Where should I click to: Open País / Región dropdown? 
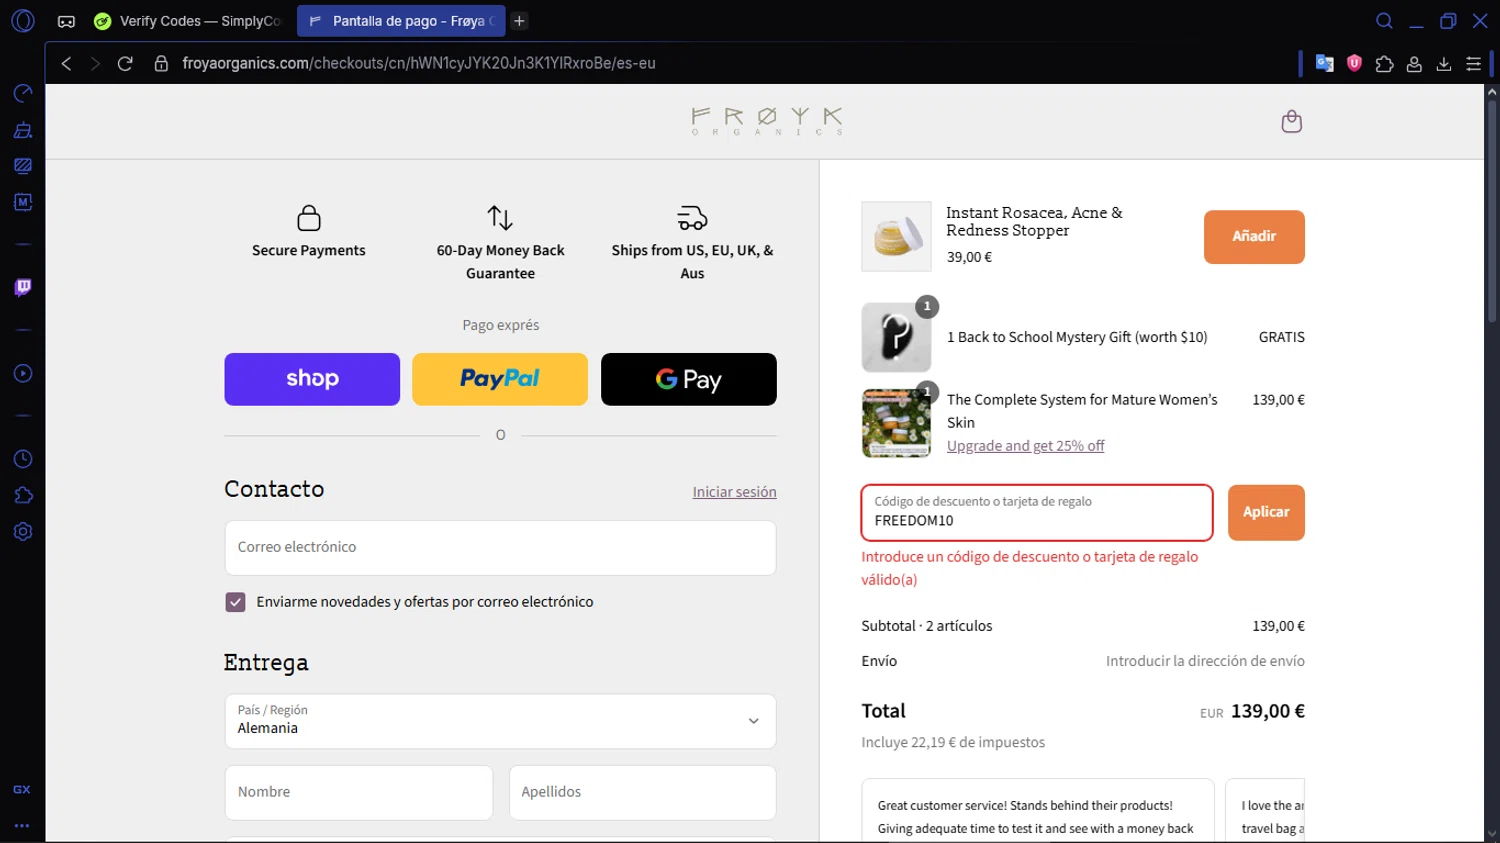coord(500,721)
